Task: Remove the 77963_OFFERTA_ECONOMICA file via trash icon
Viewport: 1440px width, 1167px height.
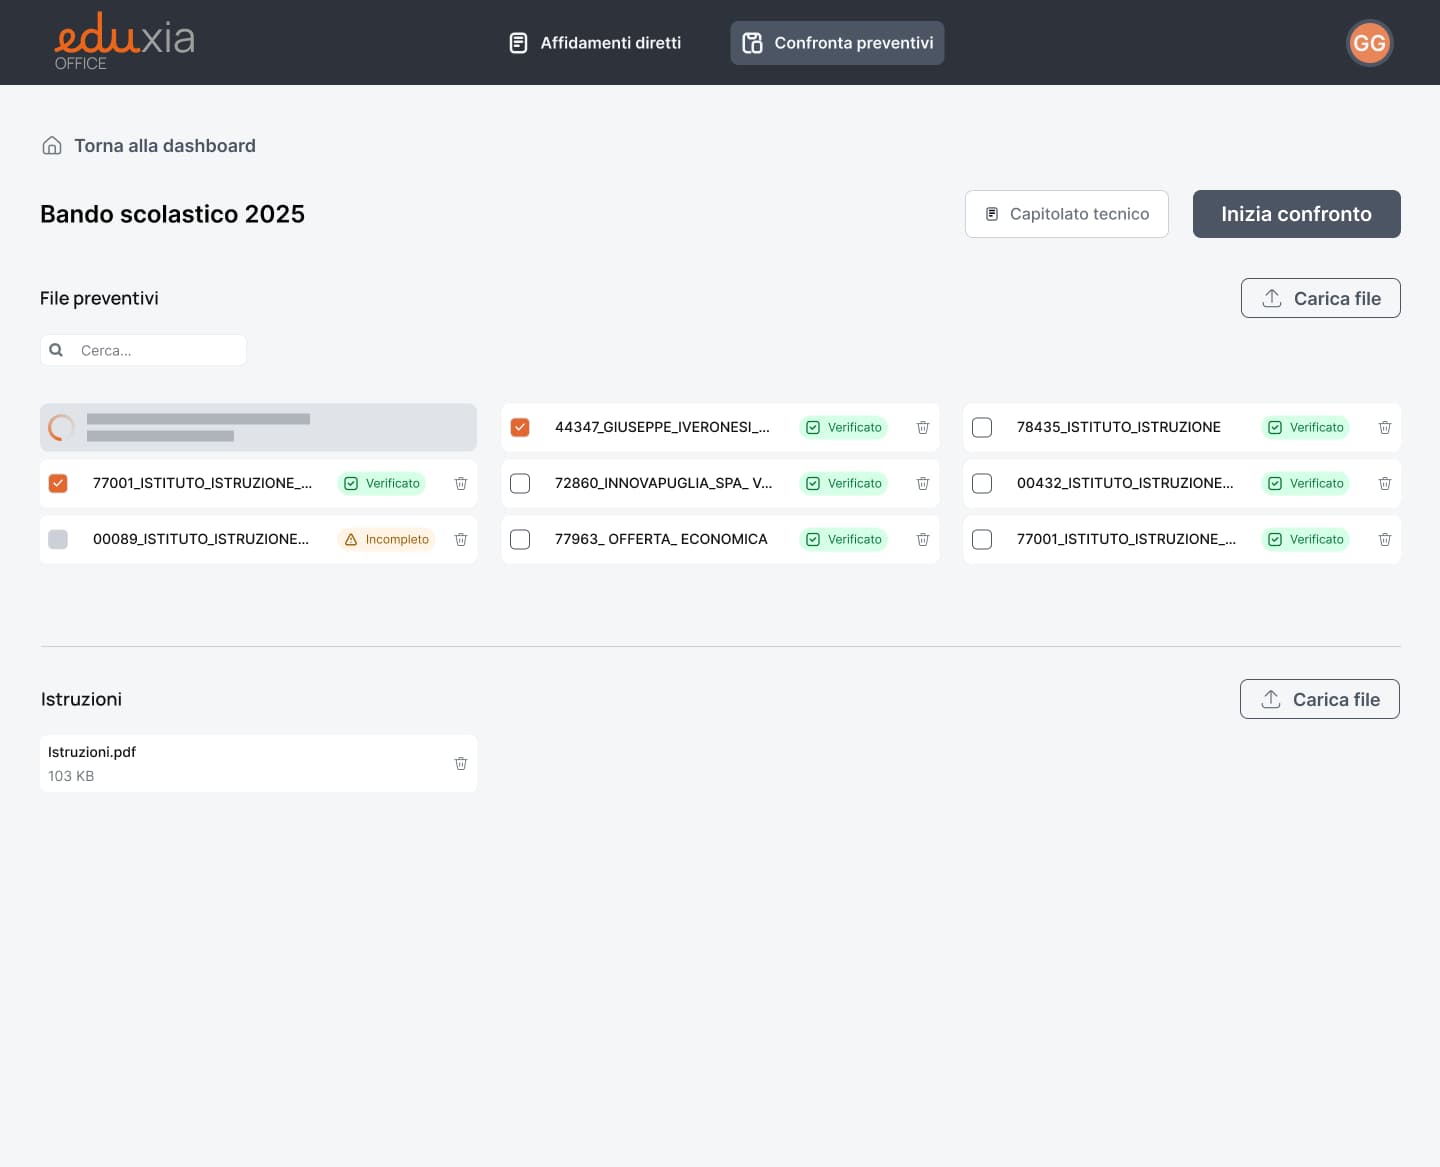Action: pos(922,540)
